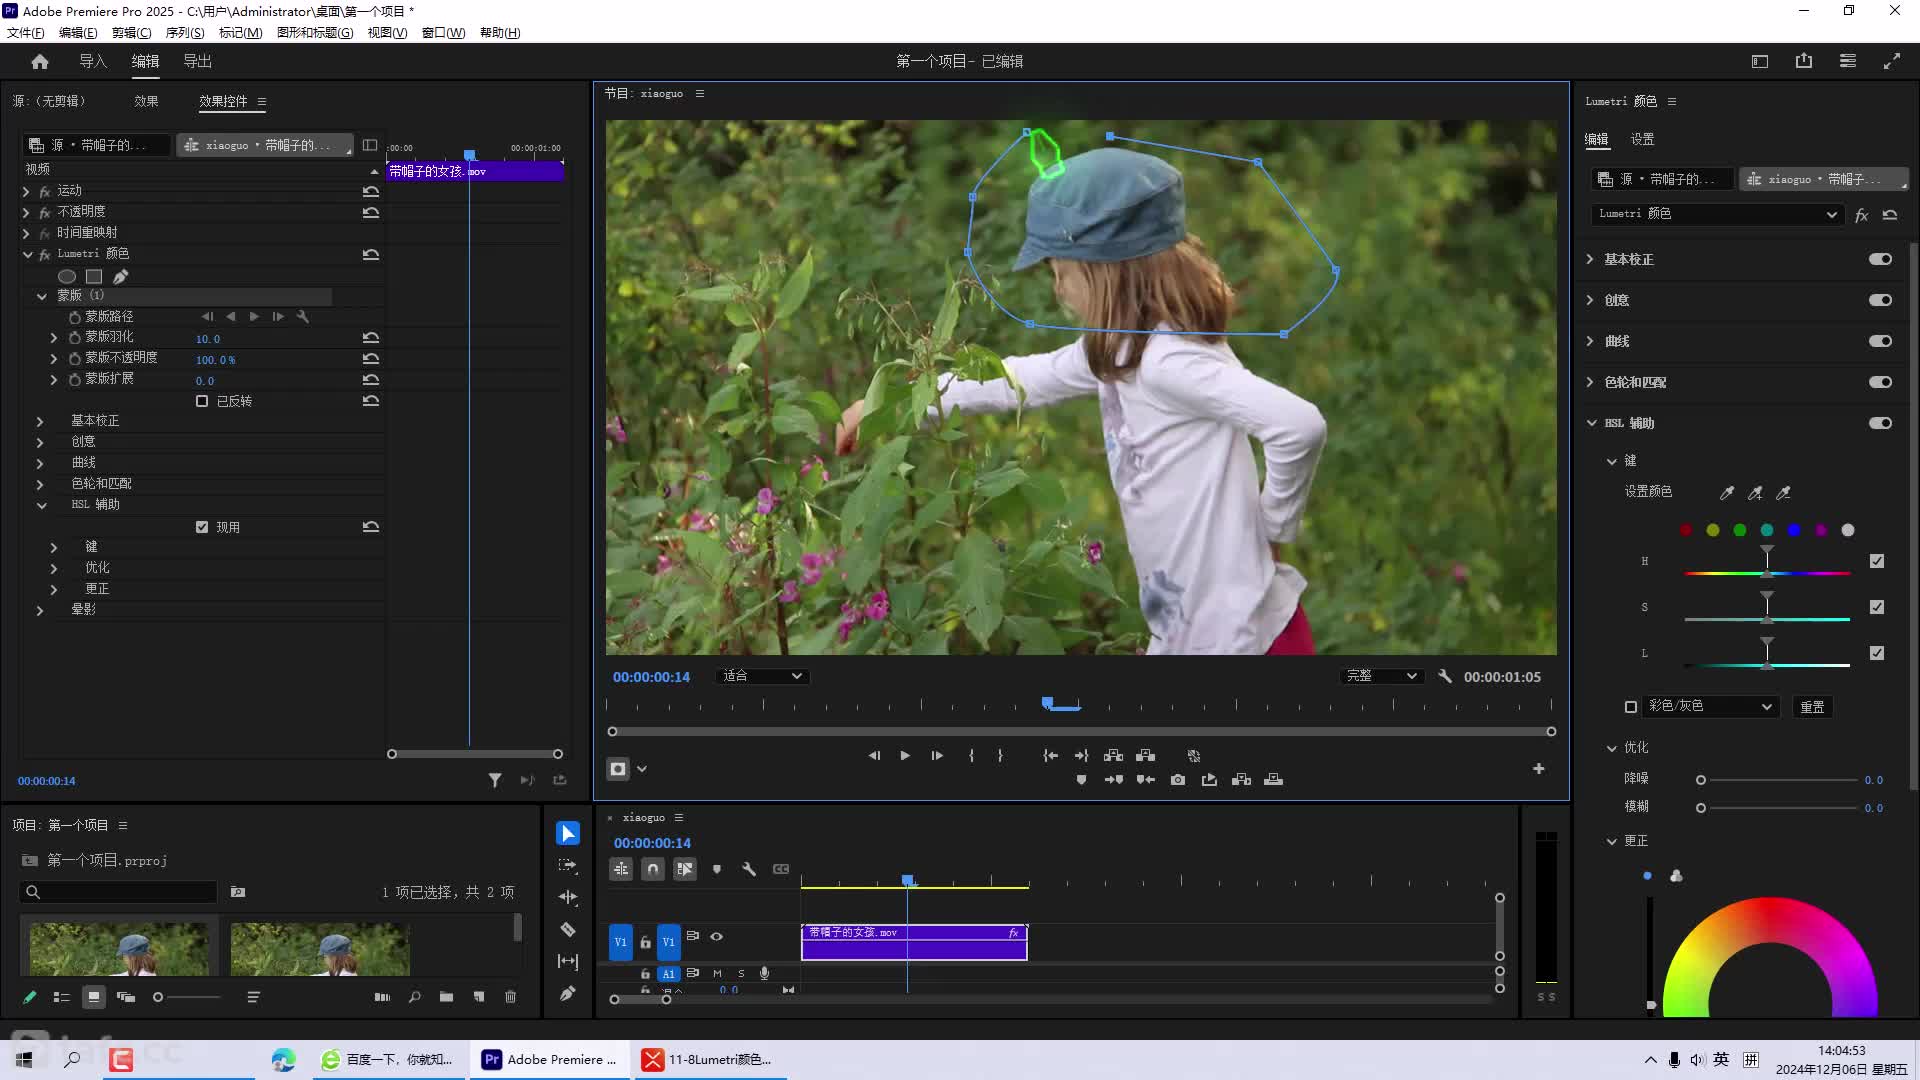Image resolution: width=1920 pixels, height=1080 pixels.
Task: Select the free draw bezier pen mask
Action: 121,276
